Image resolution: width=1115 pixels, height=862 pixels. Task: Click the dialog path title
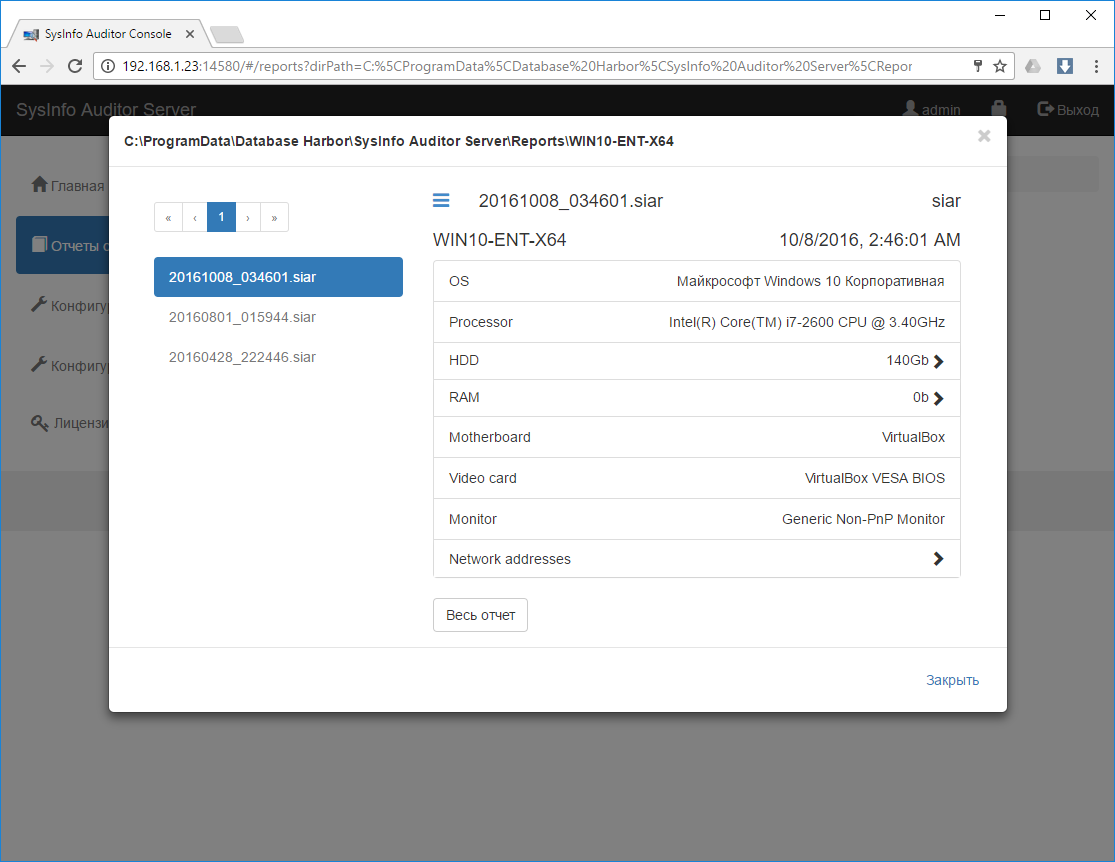(x=398, y=141)
